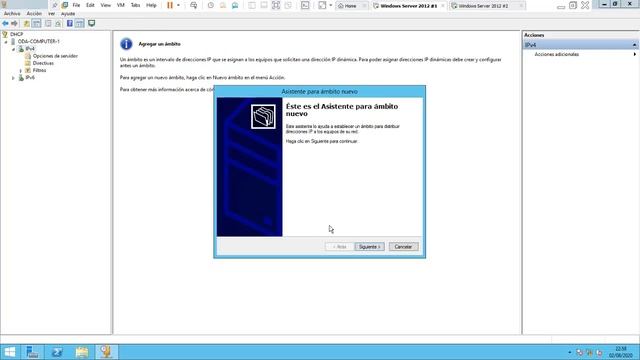Click the Help book icon in DHCP toolbar
The width and height of the screenshot is (640, 360).
click(x=70, y=24)
